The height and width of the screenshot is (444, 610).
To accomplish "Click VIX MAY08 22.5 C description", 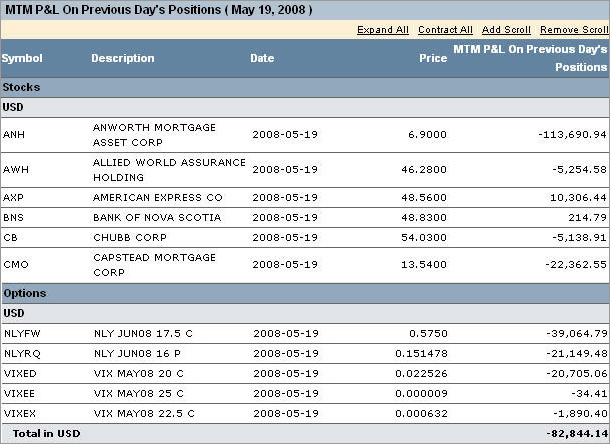I will 144,414.
